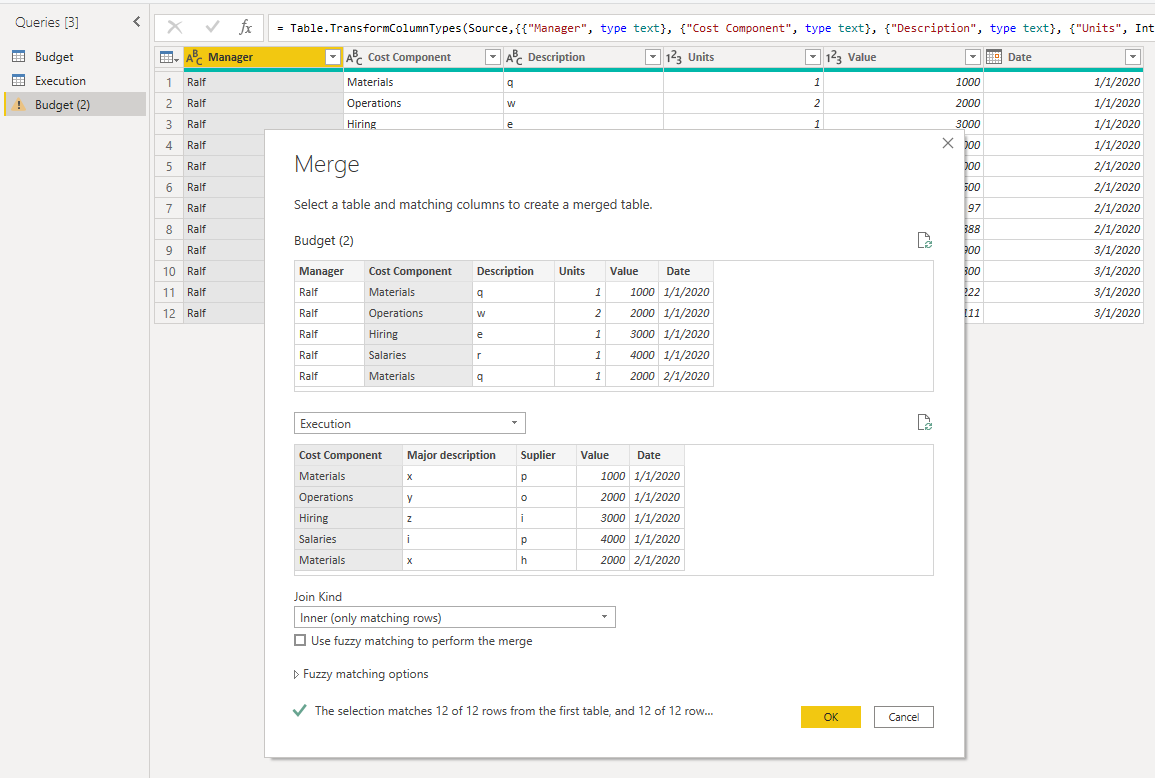Click 'Hiring' cell in Execution preview
1155x778 pixels.
click(x=348, y=518)
